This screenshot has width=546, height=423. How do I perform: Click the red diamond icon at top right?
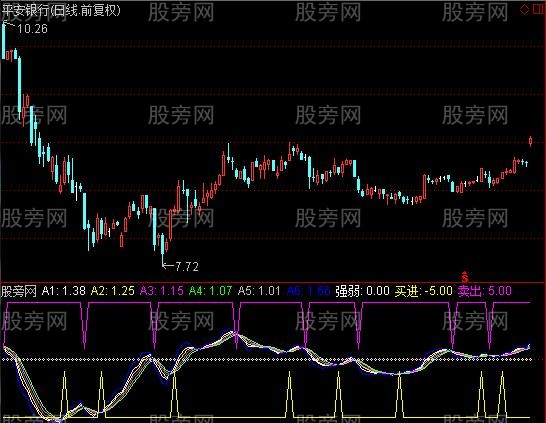(x=524, y=10)
